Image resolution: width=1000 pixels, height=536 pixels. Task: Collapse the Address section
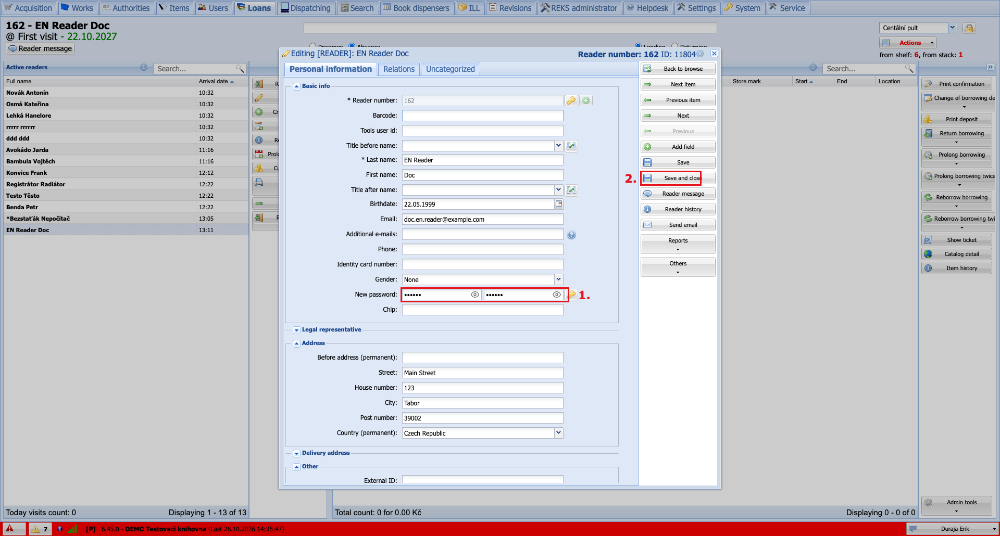[297, 343]
